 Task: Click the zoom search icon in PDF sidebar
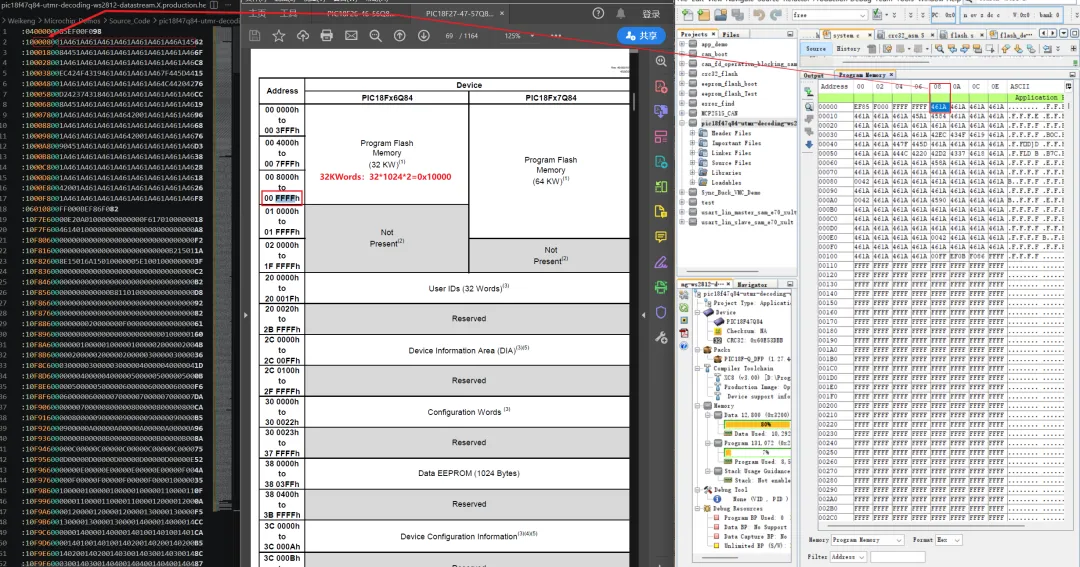[x=661, y=61]
